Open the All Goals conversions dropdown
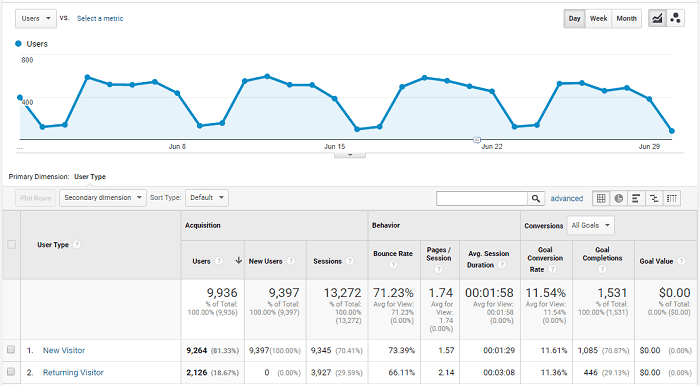700x386 pixels. tap(590, 225)
